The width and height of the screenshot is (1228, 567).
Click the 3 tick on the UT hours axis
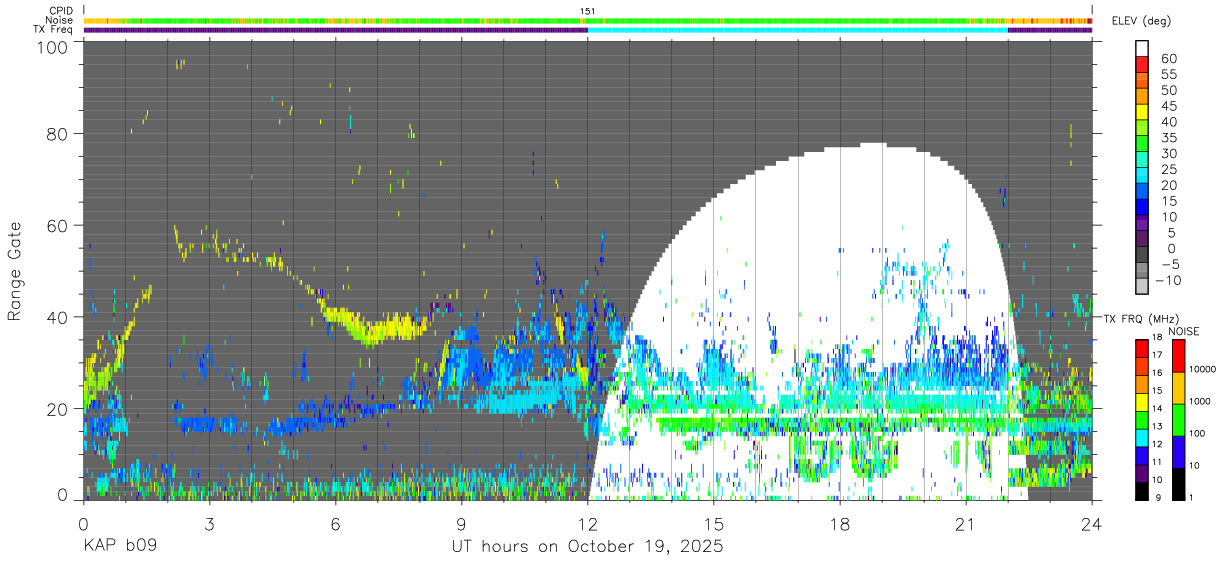209,523
